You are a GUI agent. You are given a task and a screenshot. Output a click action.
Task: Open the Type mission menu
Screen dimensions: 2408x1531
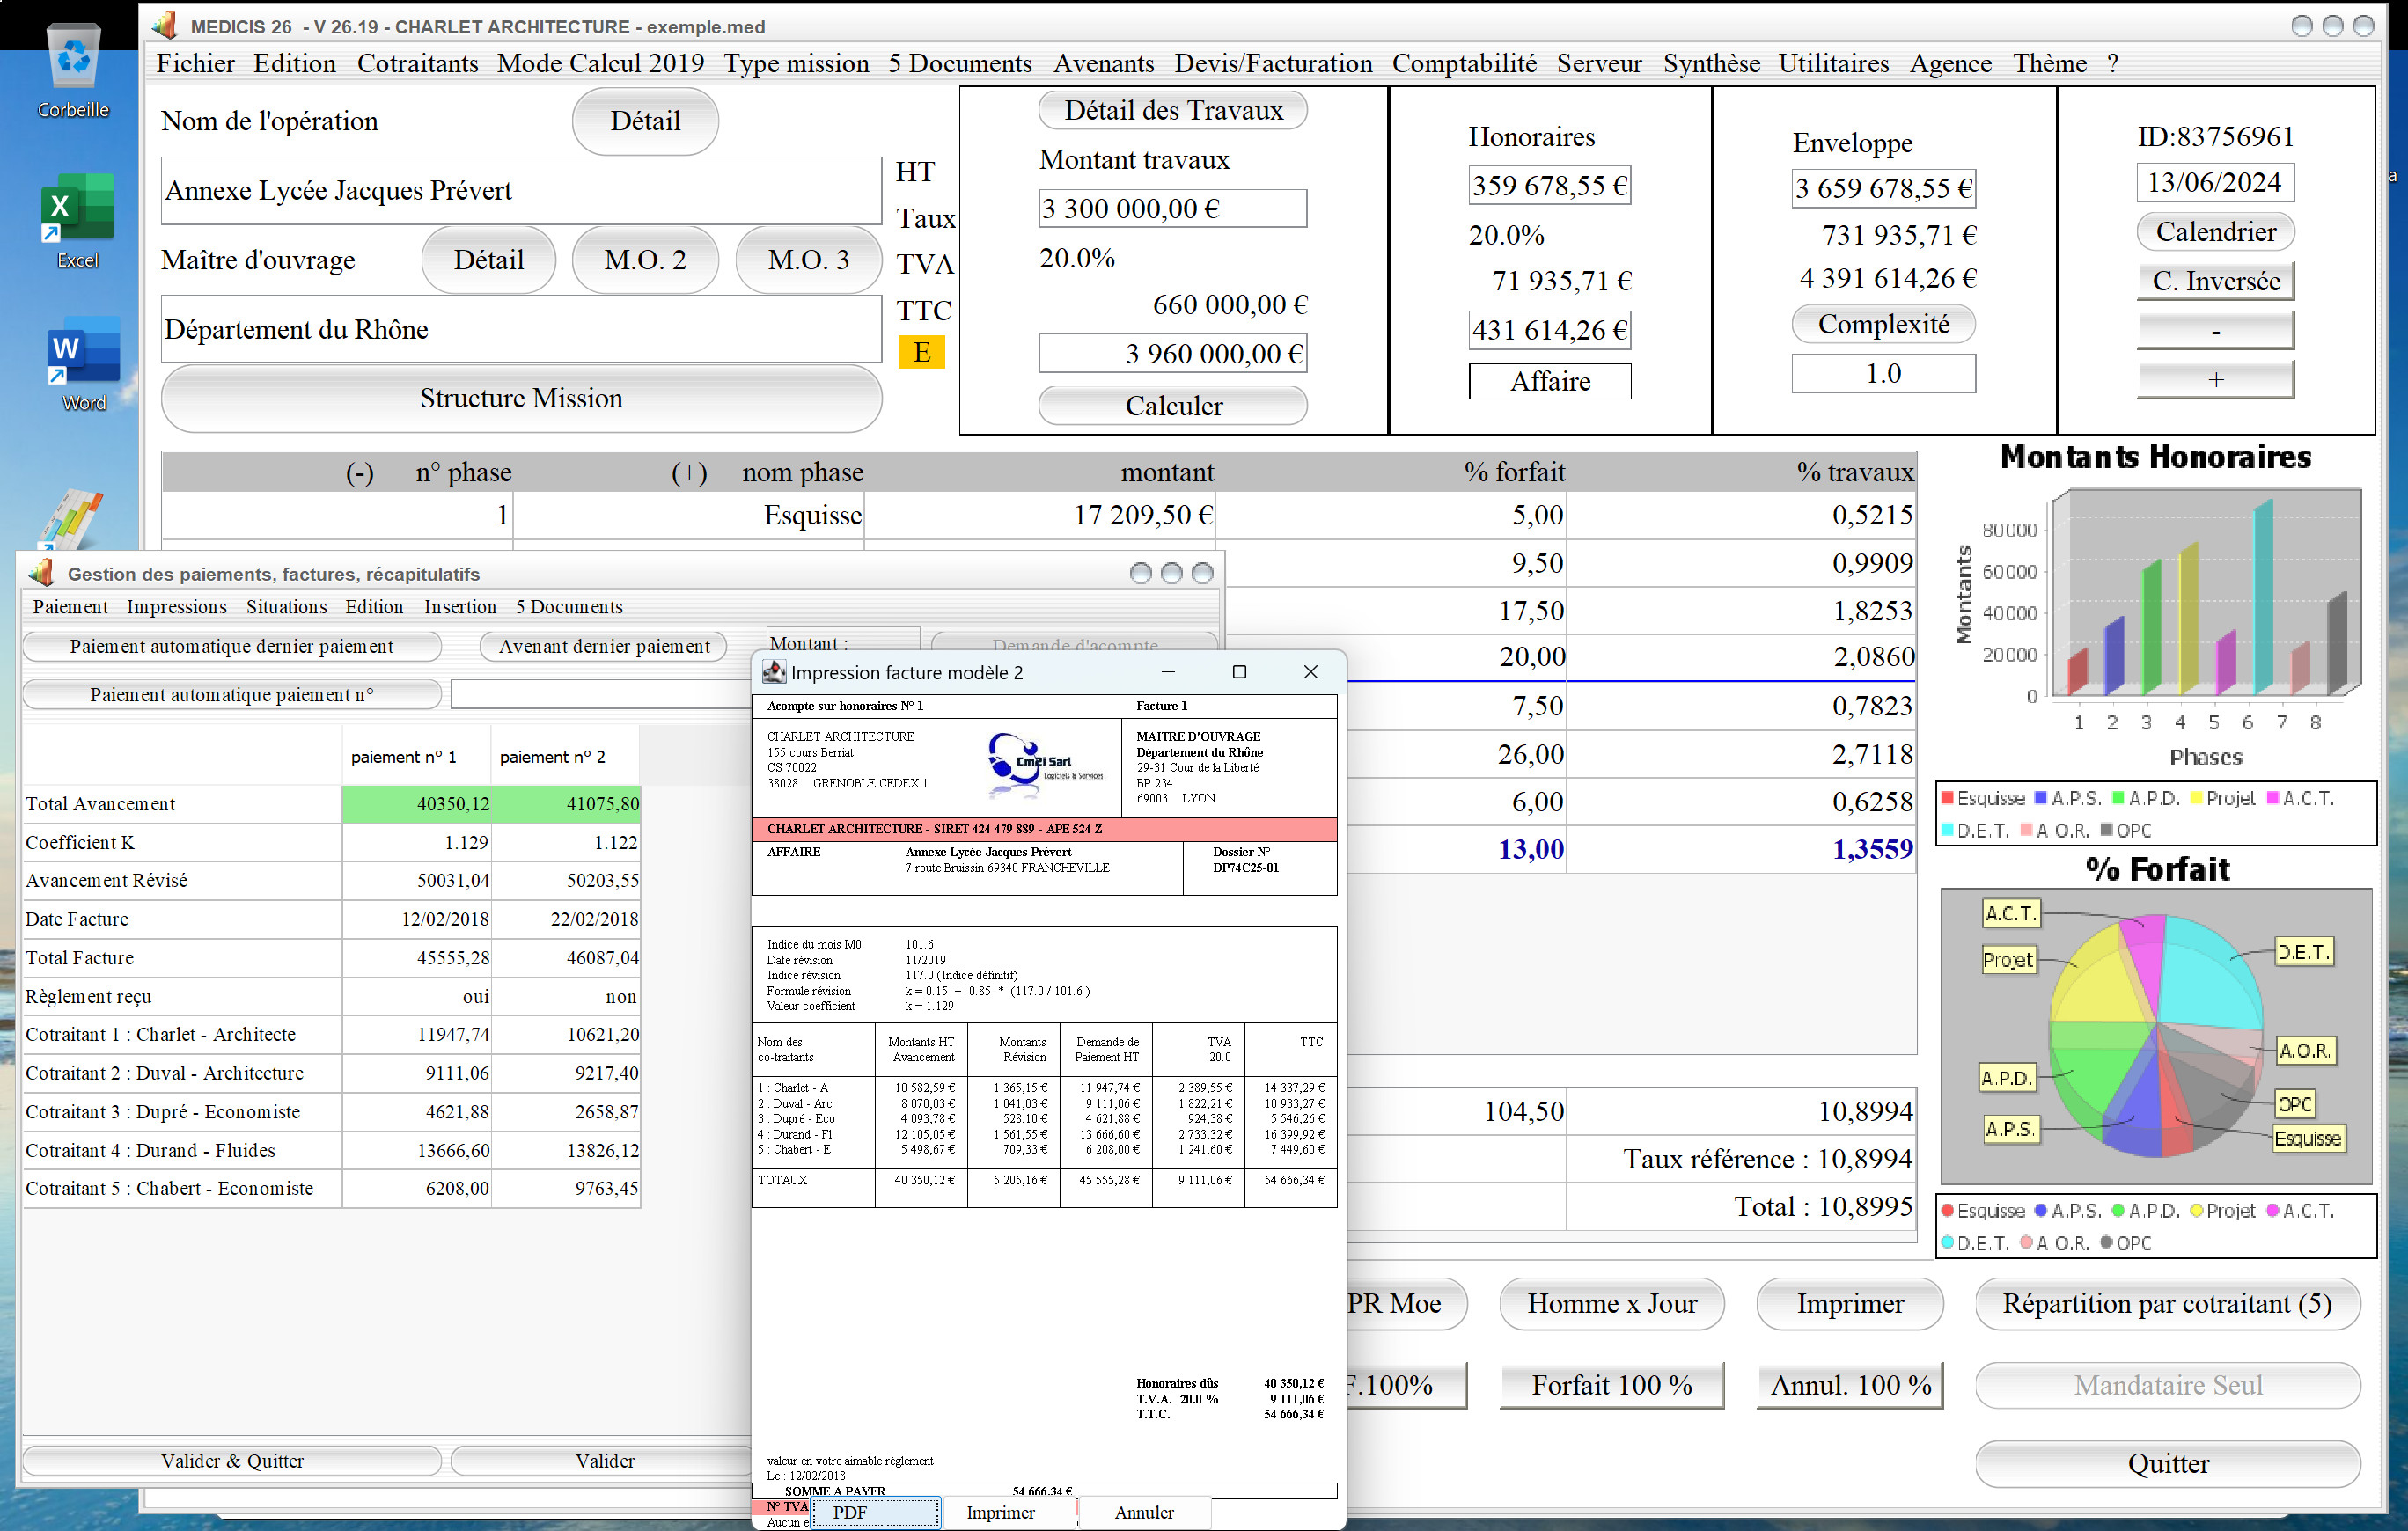pyautogui.click(x=796, y=63)
